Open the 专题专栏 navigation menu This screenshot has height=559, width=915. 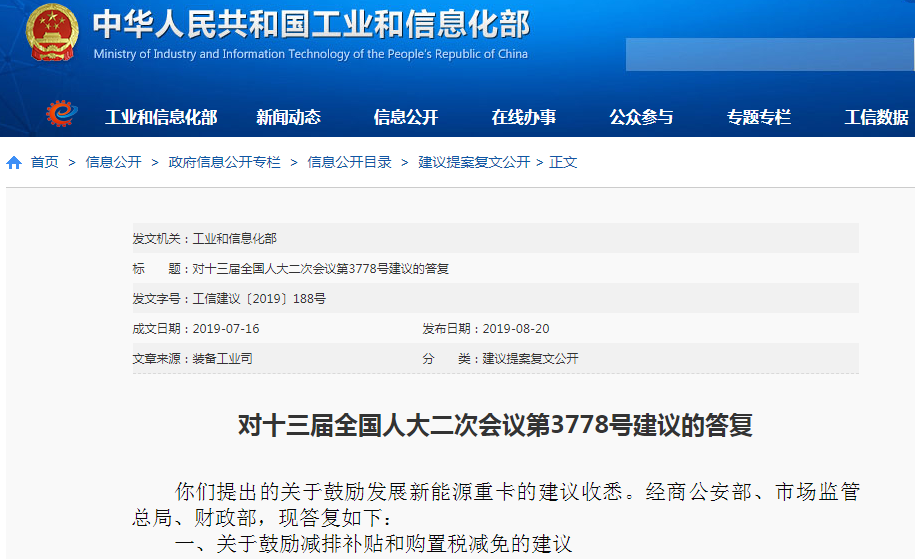[759, 117]
